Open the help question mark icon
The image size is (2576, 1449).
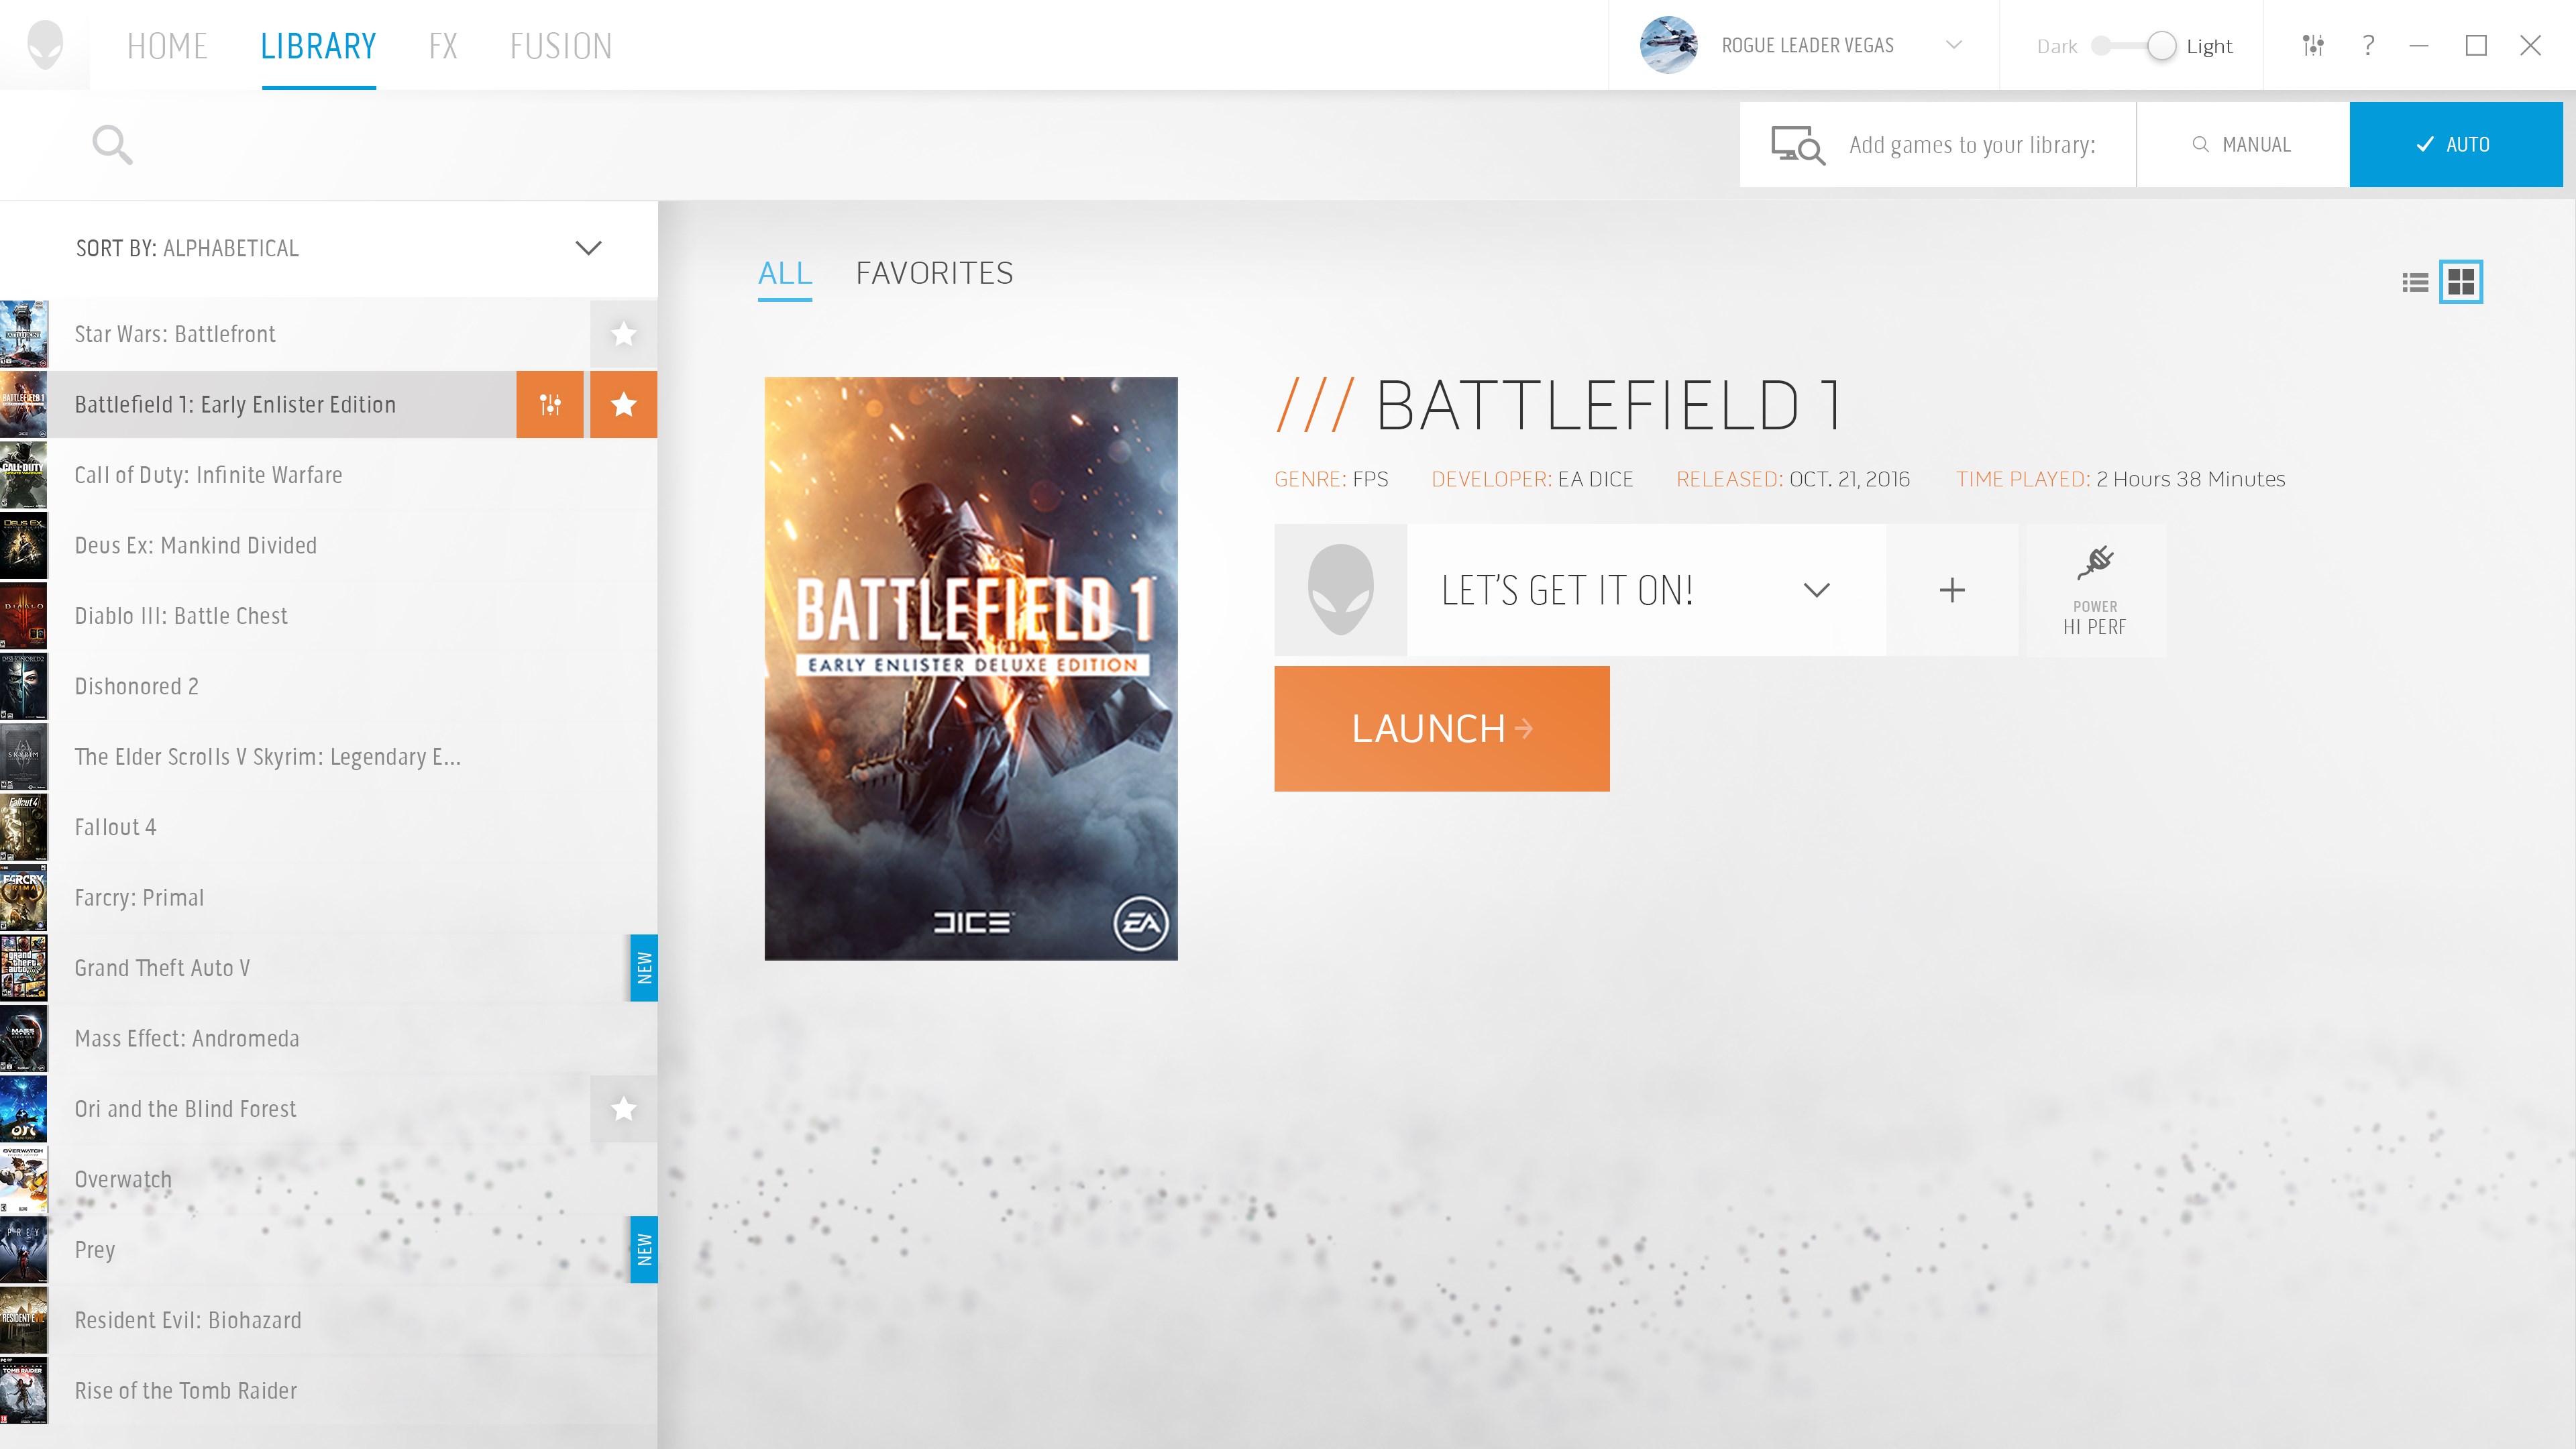(2368, 45)
